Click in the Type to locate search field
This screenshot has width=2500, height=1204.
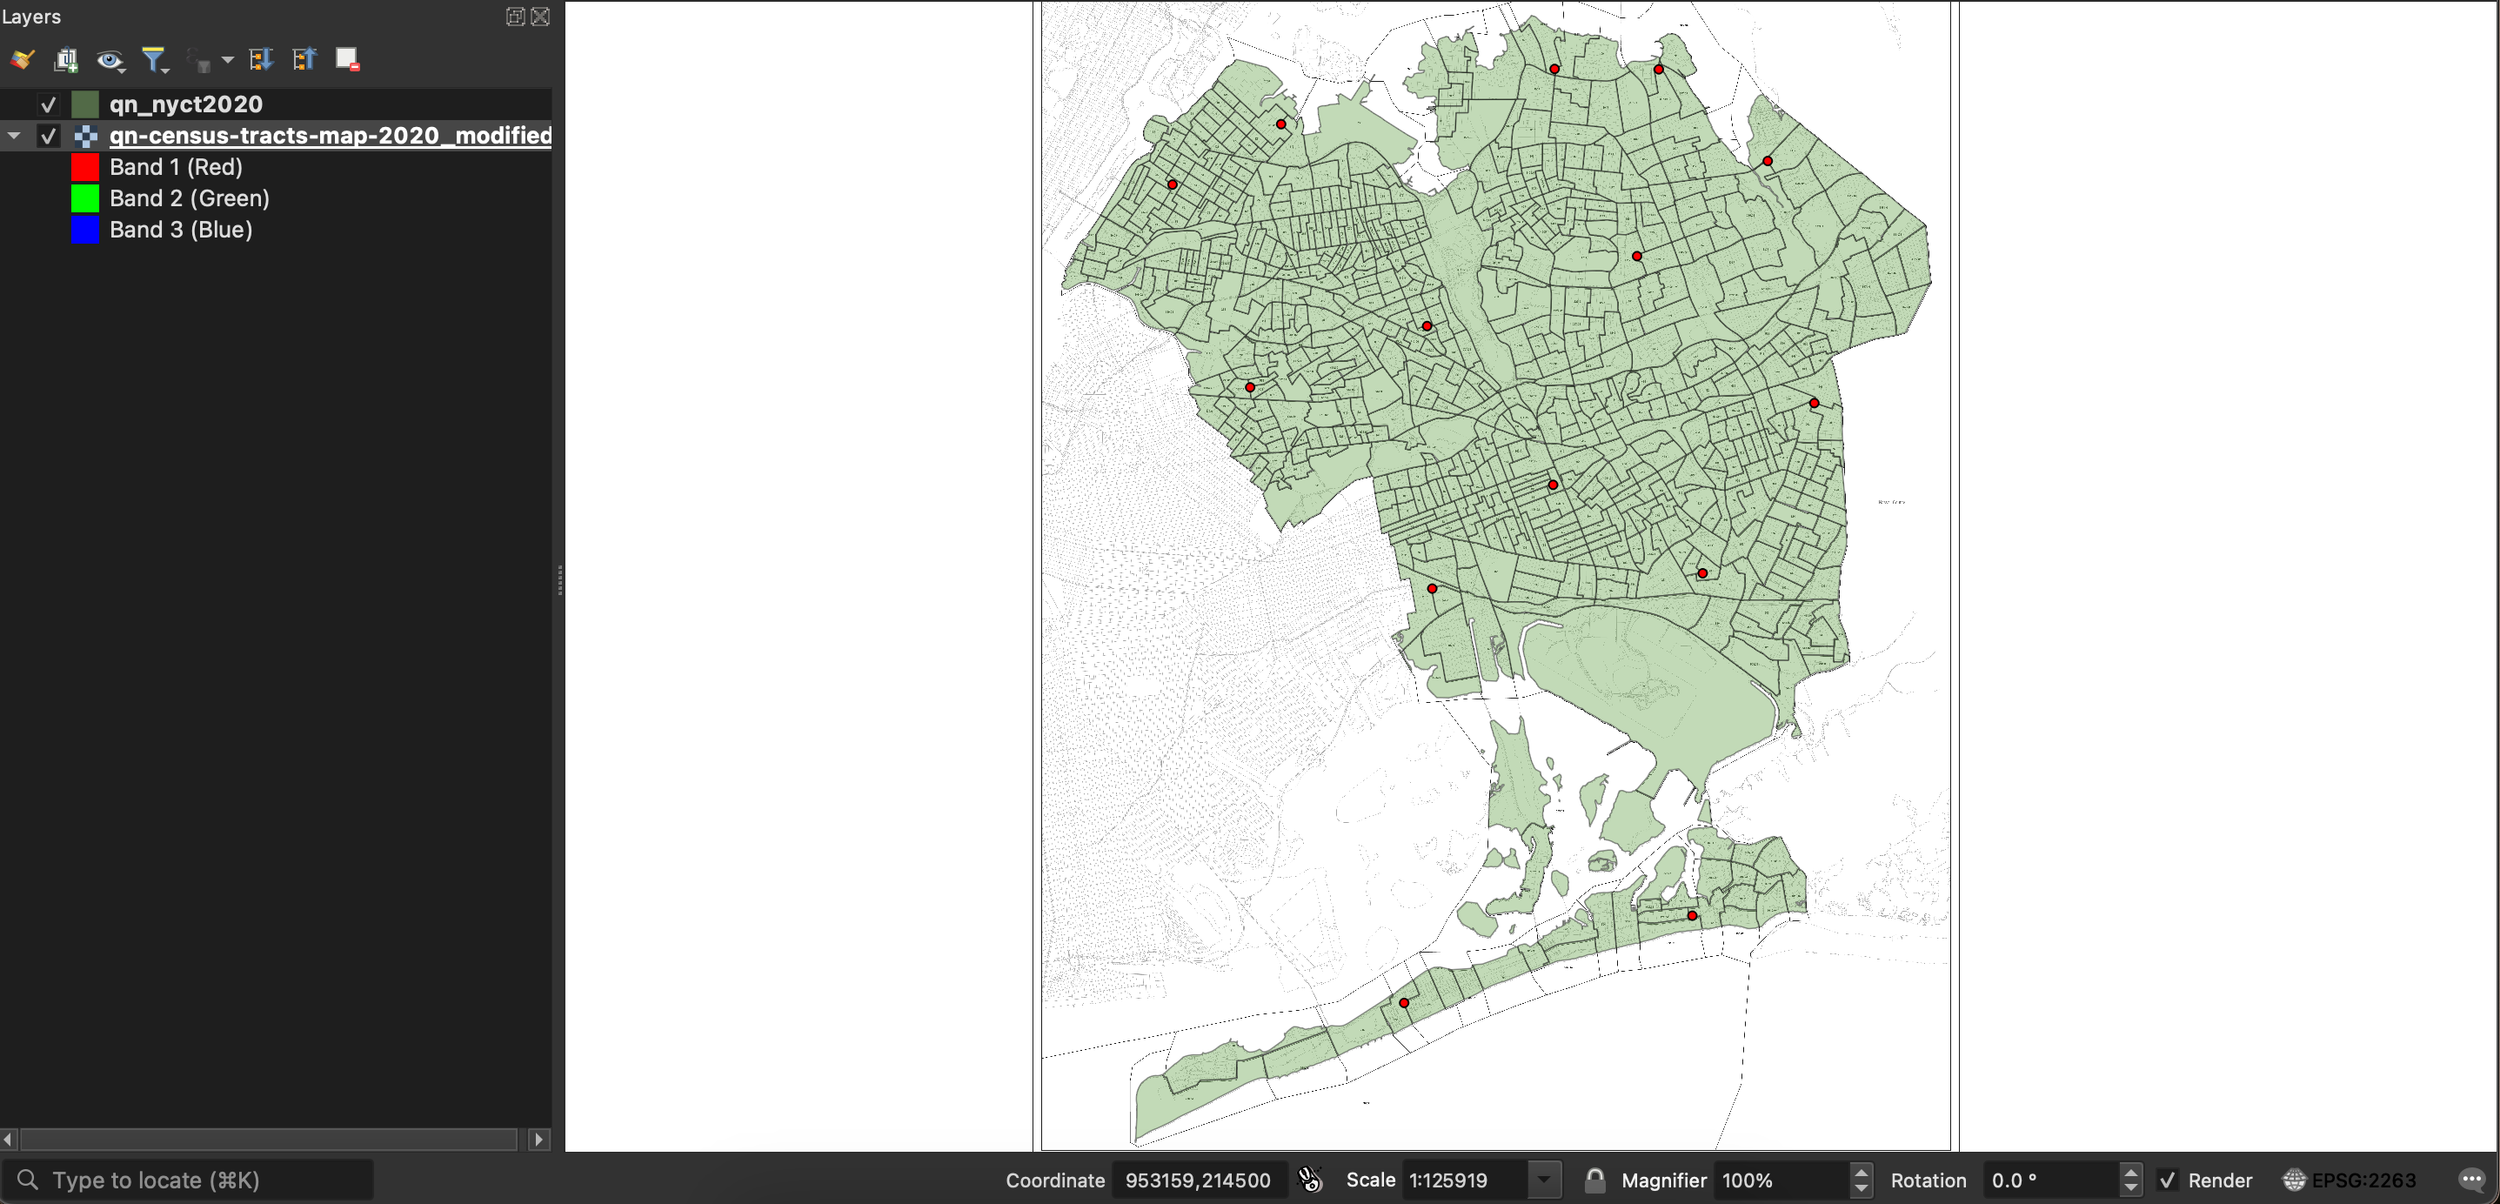pyautogui.click(x=200, y=1180)
